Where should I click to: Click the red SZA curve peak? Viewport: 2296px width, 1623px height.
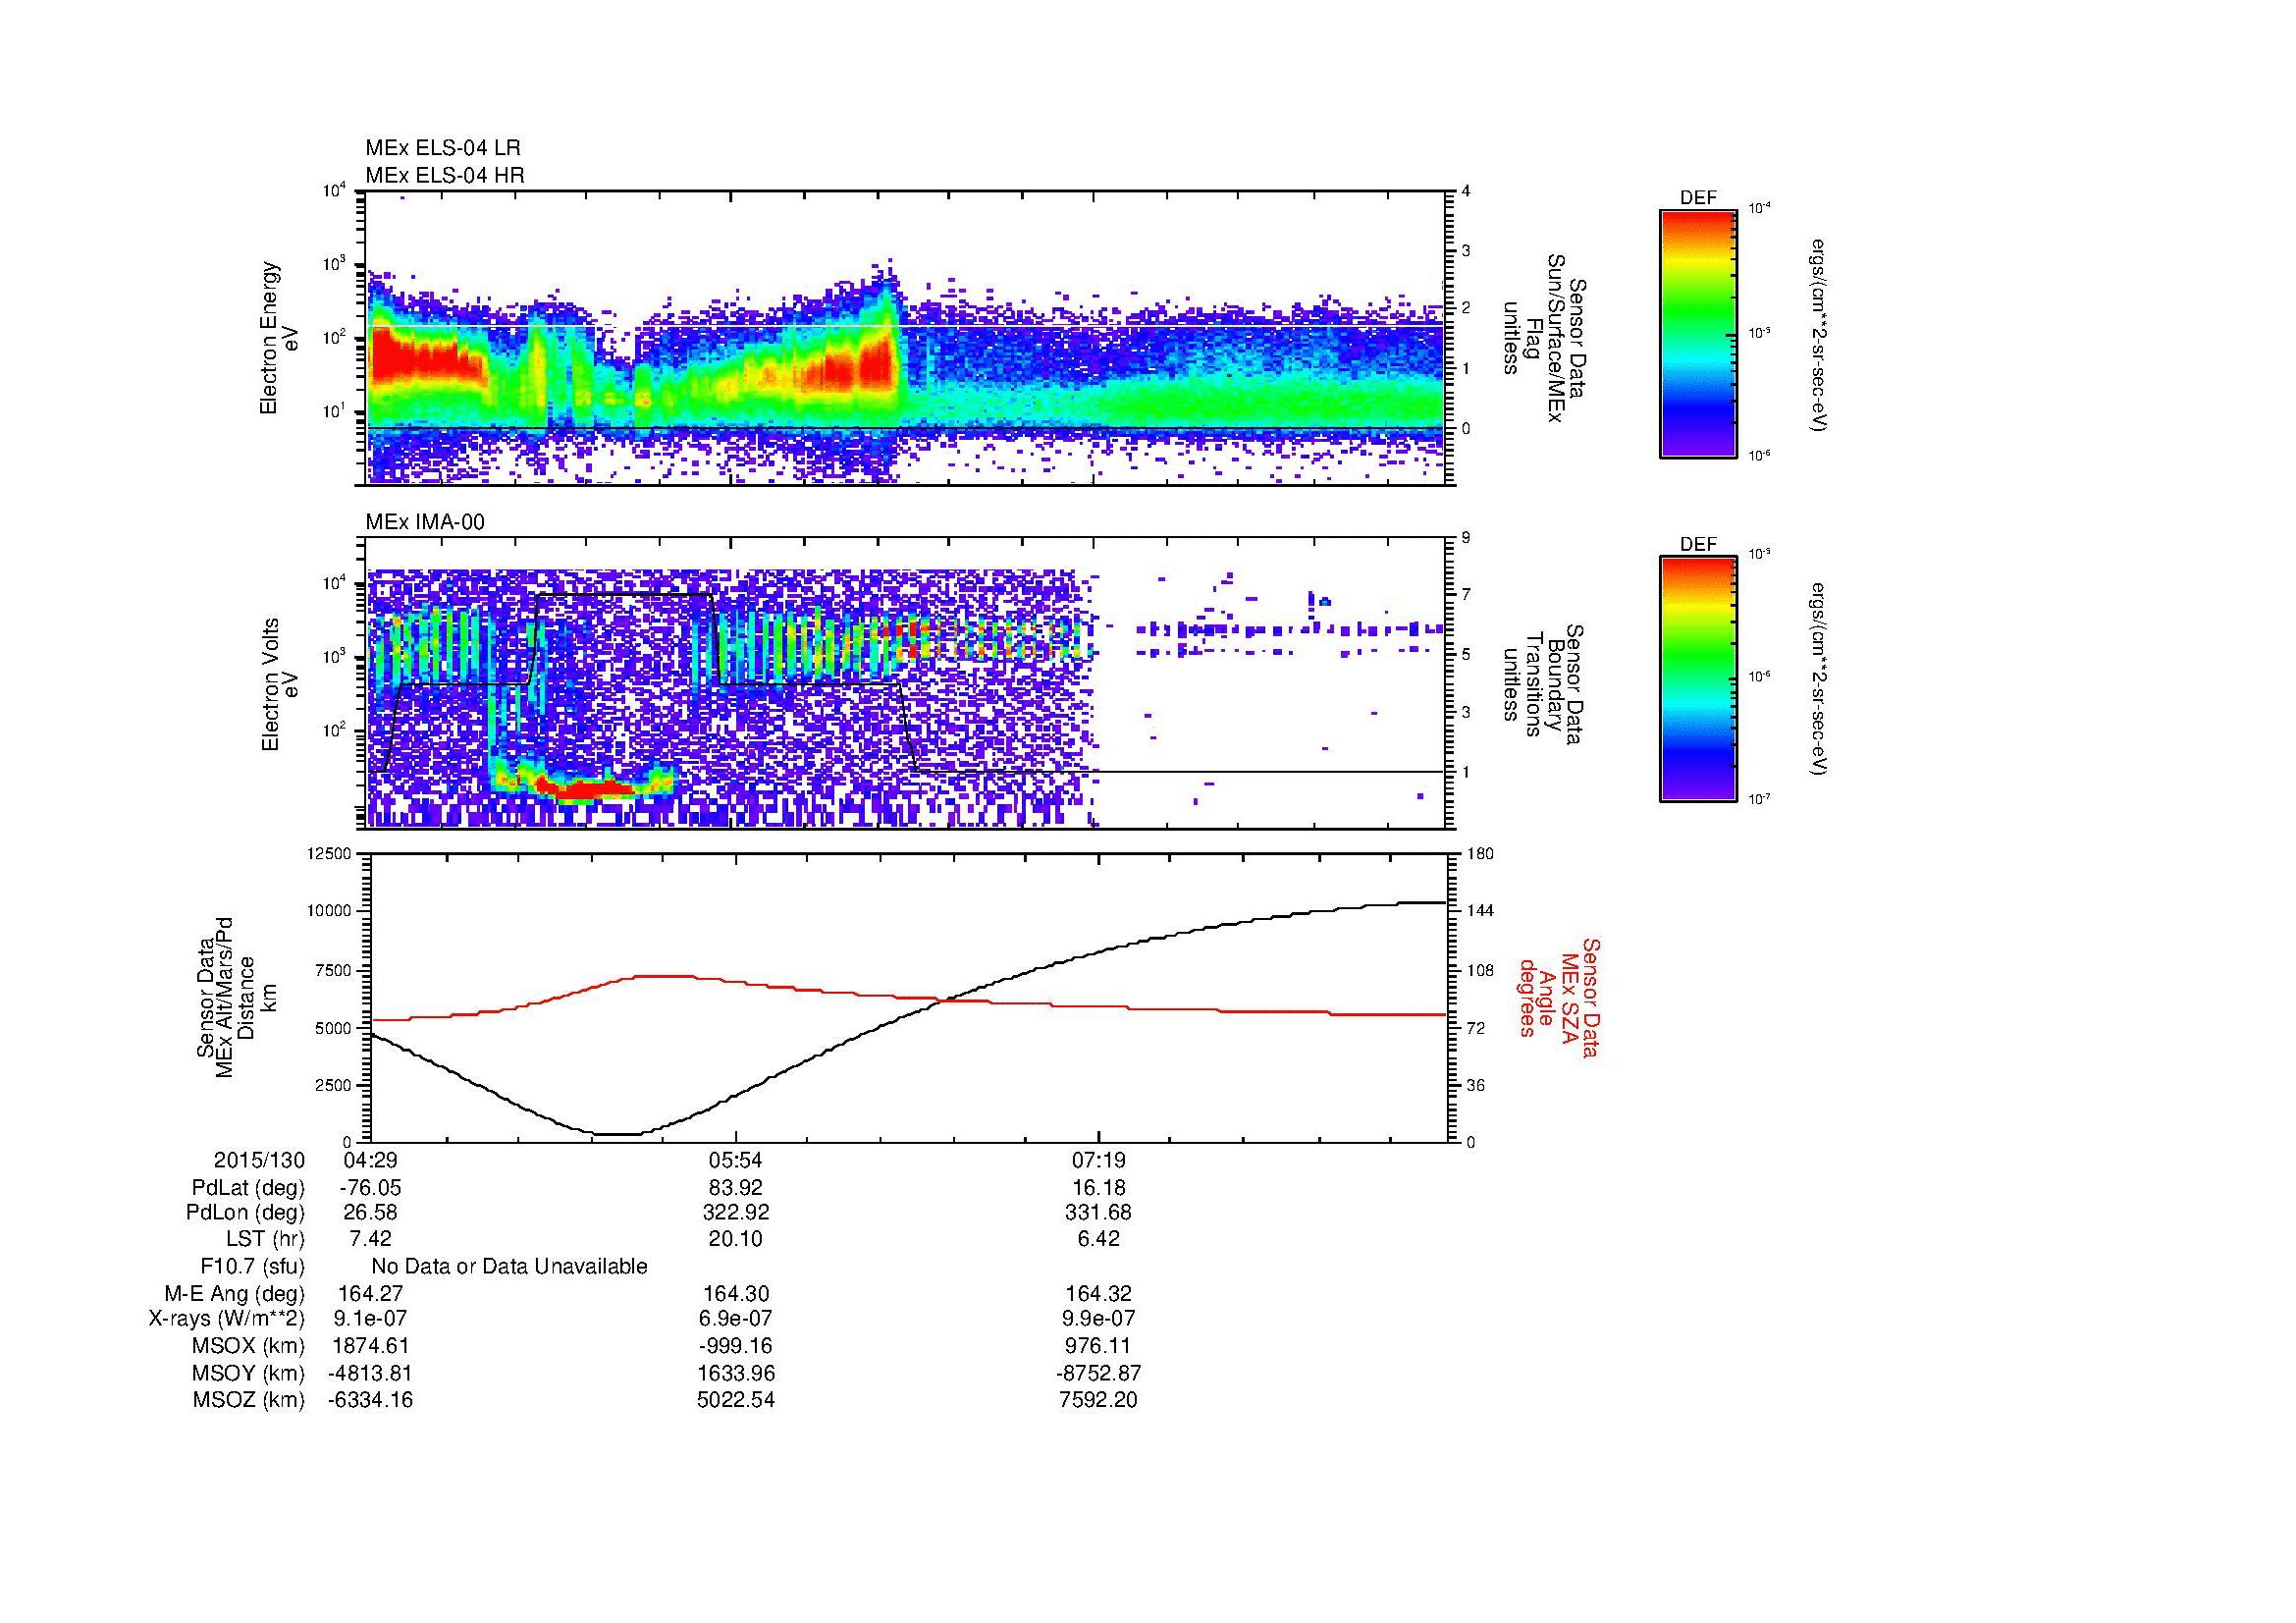(664, 976)
